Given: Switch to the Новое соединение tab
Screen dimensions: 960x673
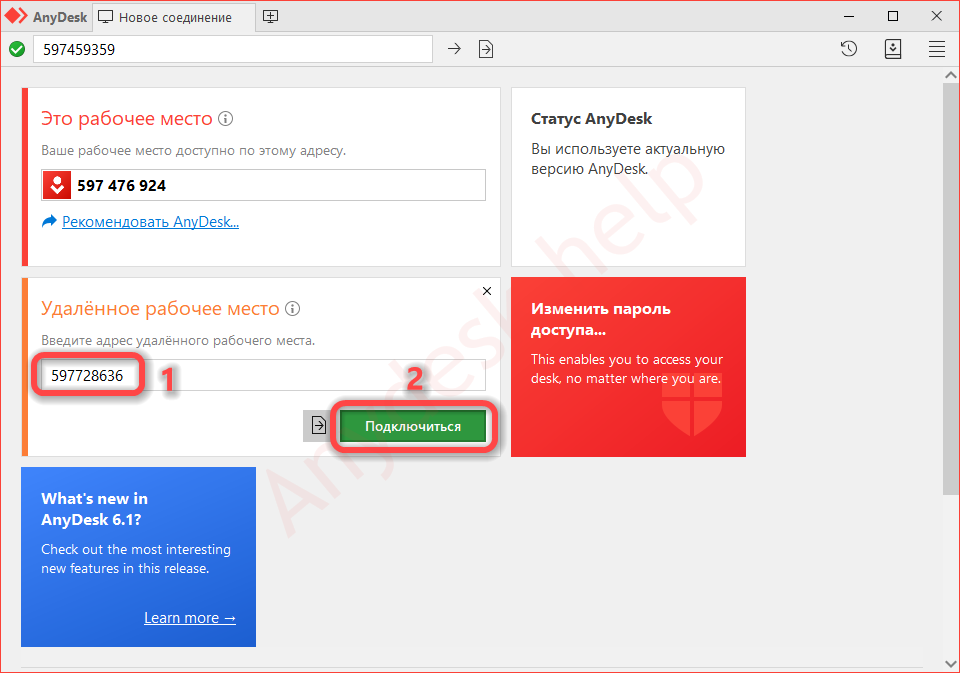Looking at the screenshot, I should [173, 17].
